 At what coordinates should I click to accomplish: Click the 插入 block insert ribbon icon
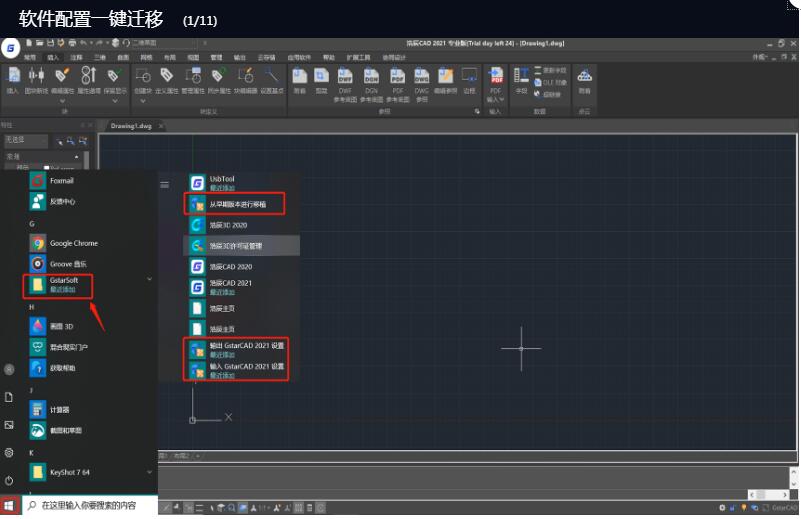tap(13, 81)
